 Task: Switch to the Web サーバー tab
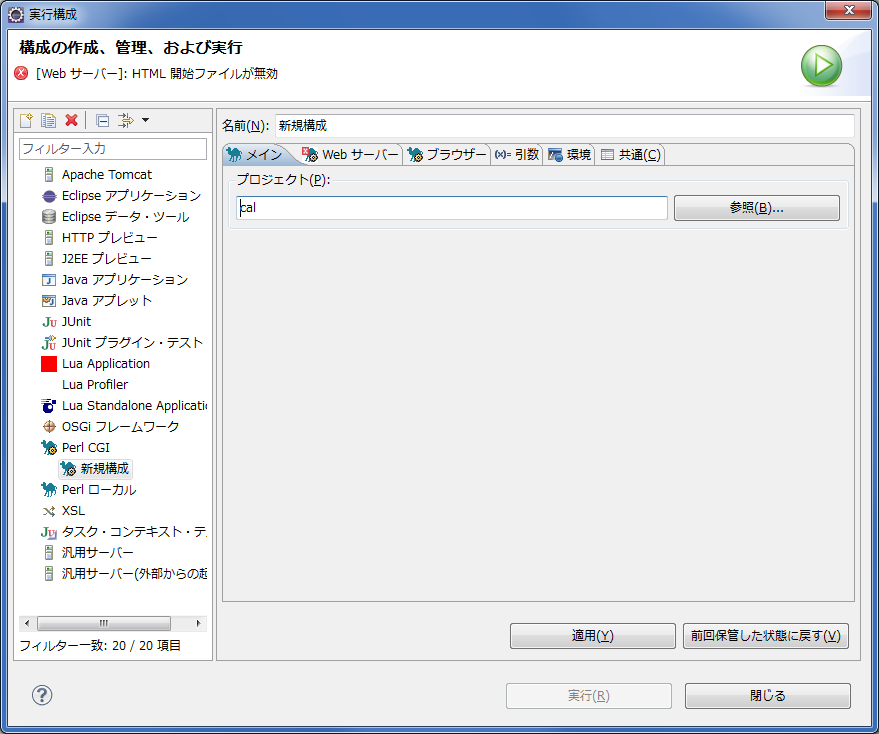pyautogui.click(x=351, y=155)
